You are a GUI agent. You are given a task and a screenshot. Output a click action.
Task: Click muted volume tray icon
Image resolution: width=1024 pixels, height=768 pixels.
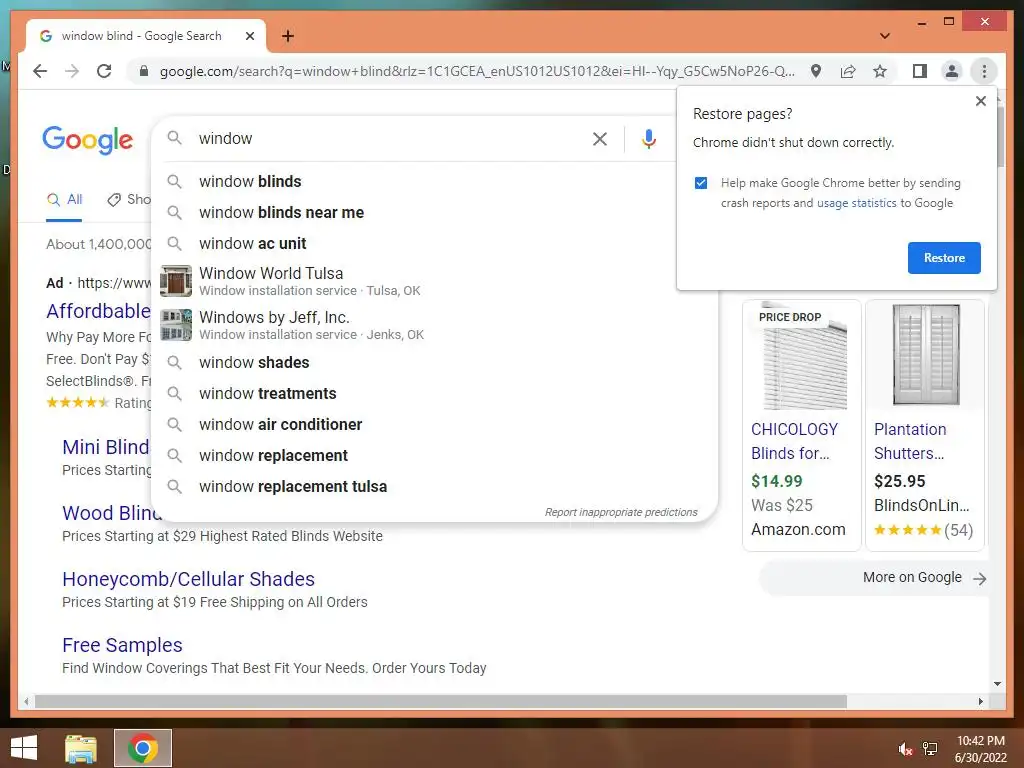click(x=905, y=748)
